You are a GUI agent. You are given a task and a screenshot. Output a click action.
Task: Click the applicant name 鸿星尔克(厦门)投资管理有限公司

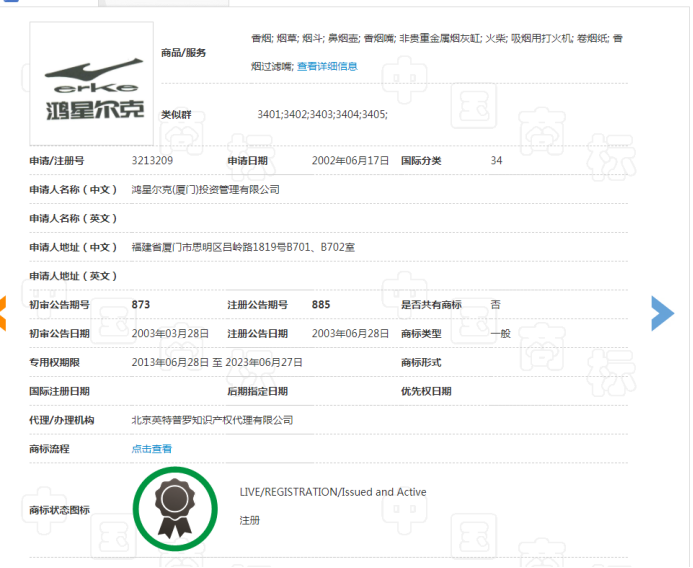coord(205,189)
